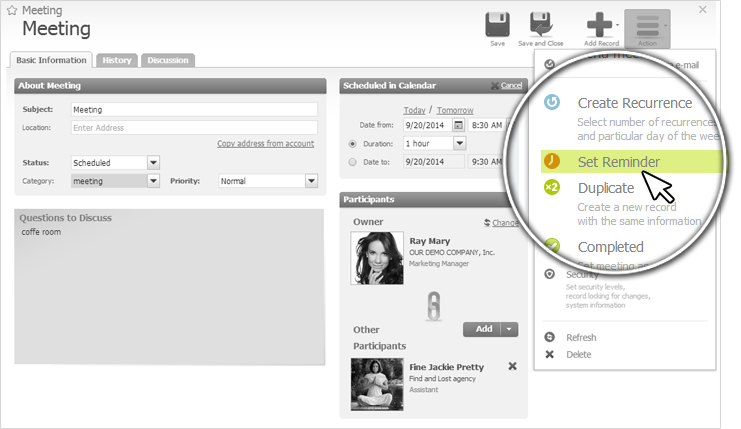Select the Duration radio button
Screen dimensions: 741x429
point(352,144)
